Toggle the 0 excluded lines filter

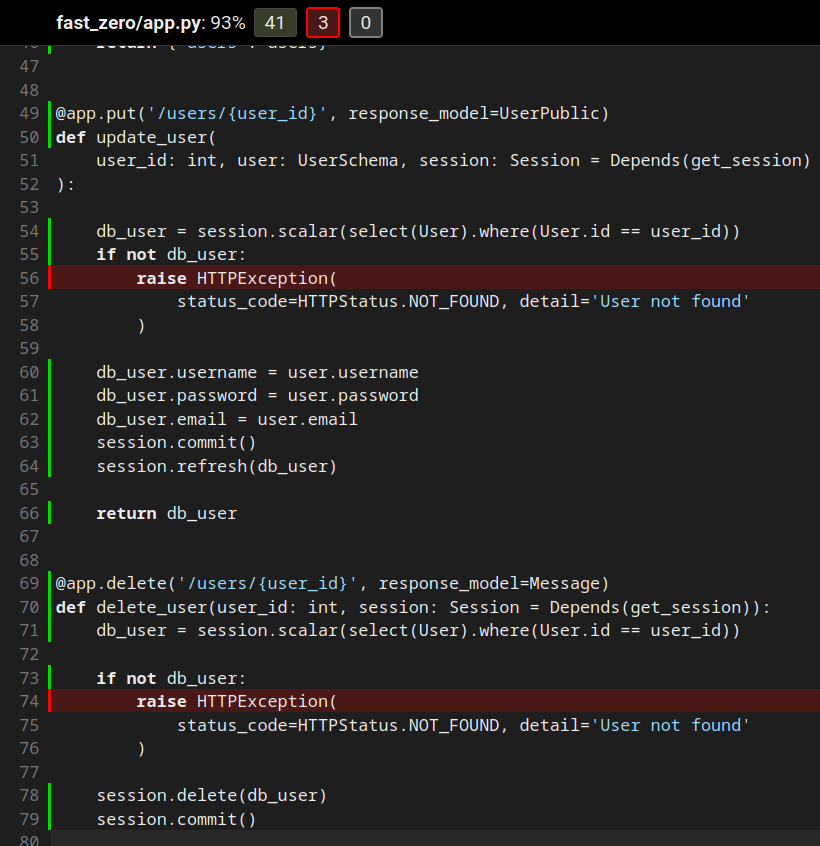[365, 23]
